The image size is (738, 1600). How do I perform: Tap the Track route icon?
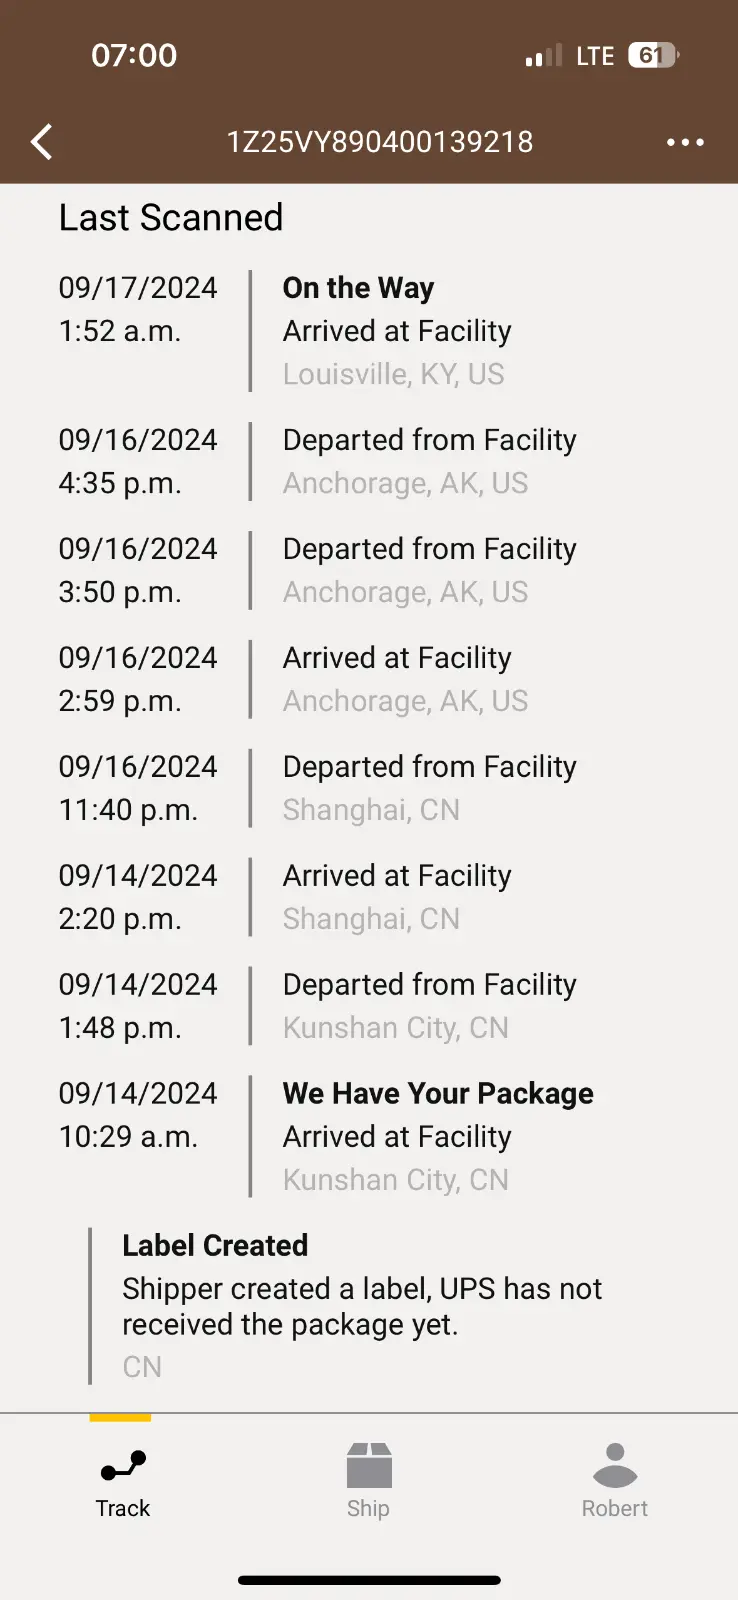point(123,1466)
